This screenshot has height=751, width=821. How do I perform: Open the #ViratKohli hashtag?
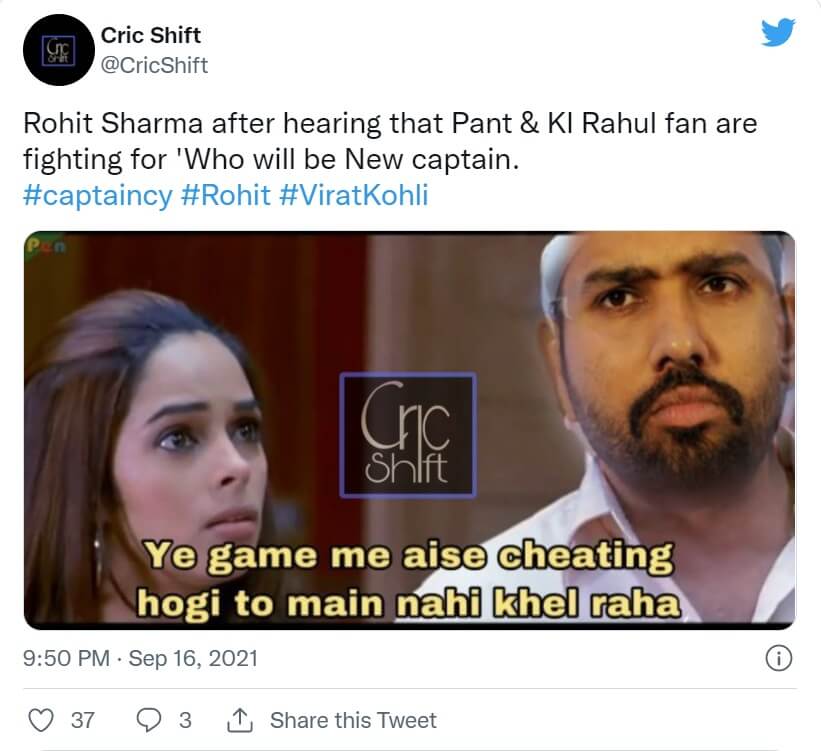pyautogui.click(x=354, y=195)
